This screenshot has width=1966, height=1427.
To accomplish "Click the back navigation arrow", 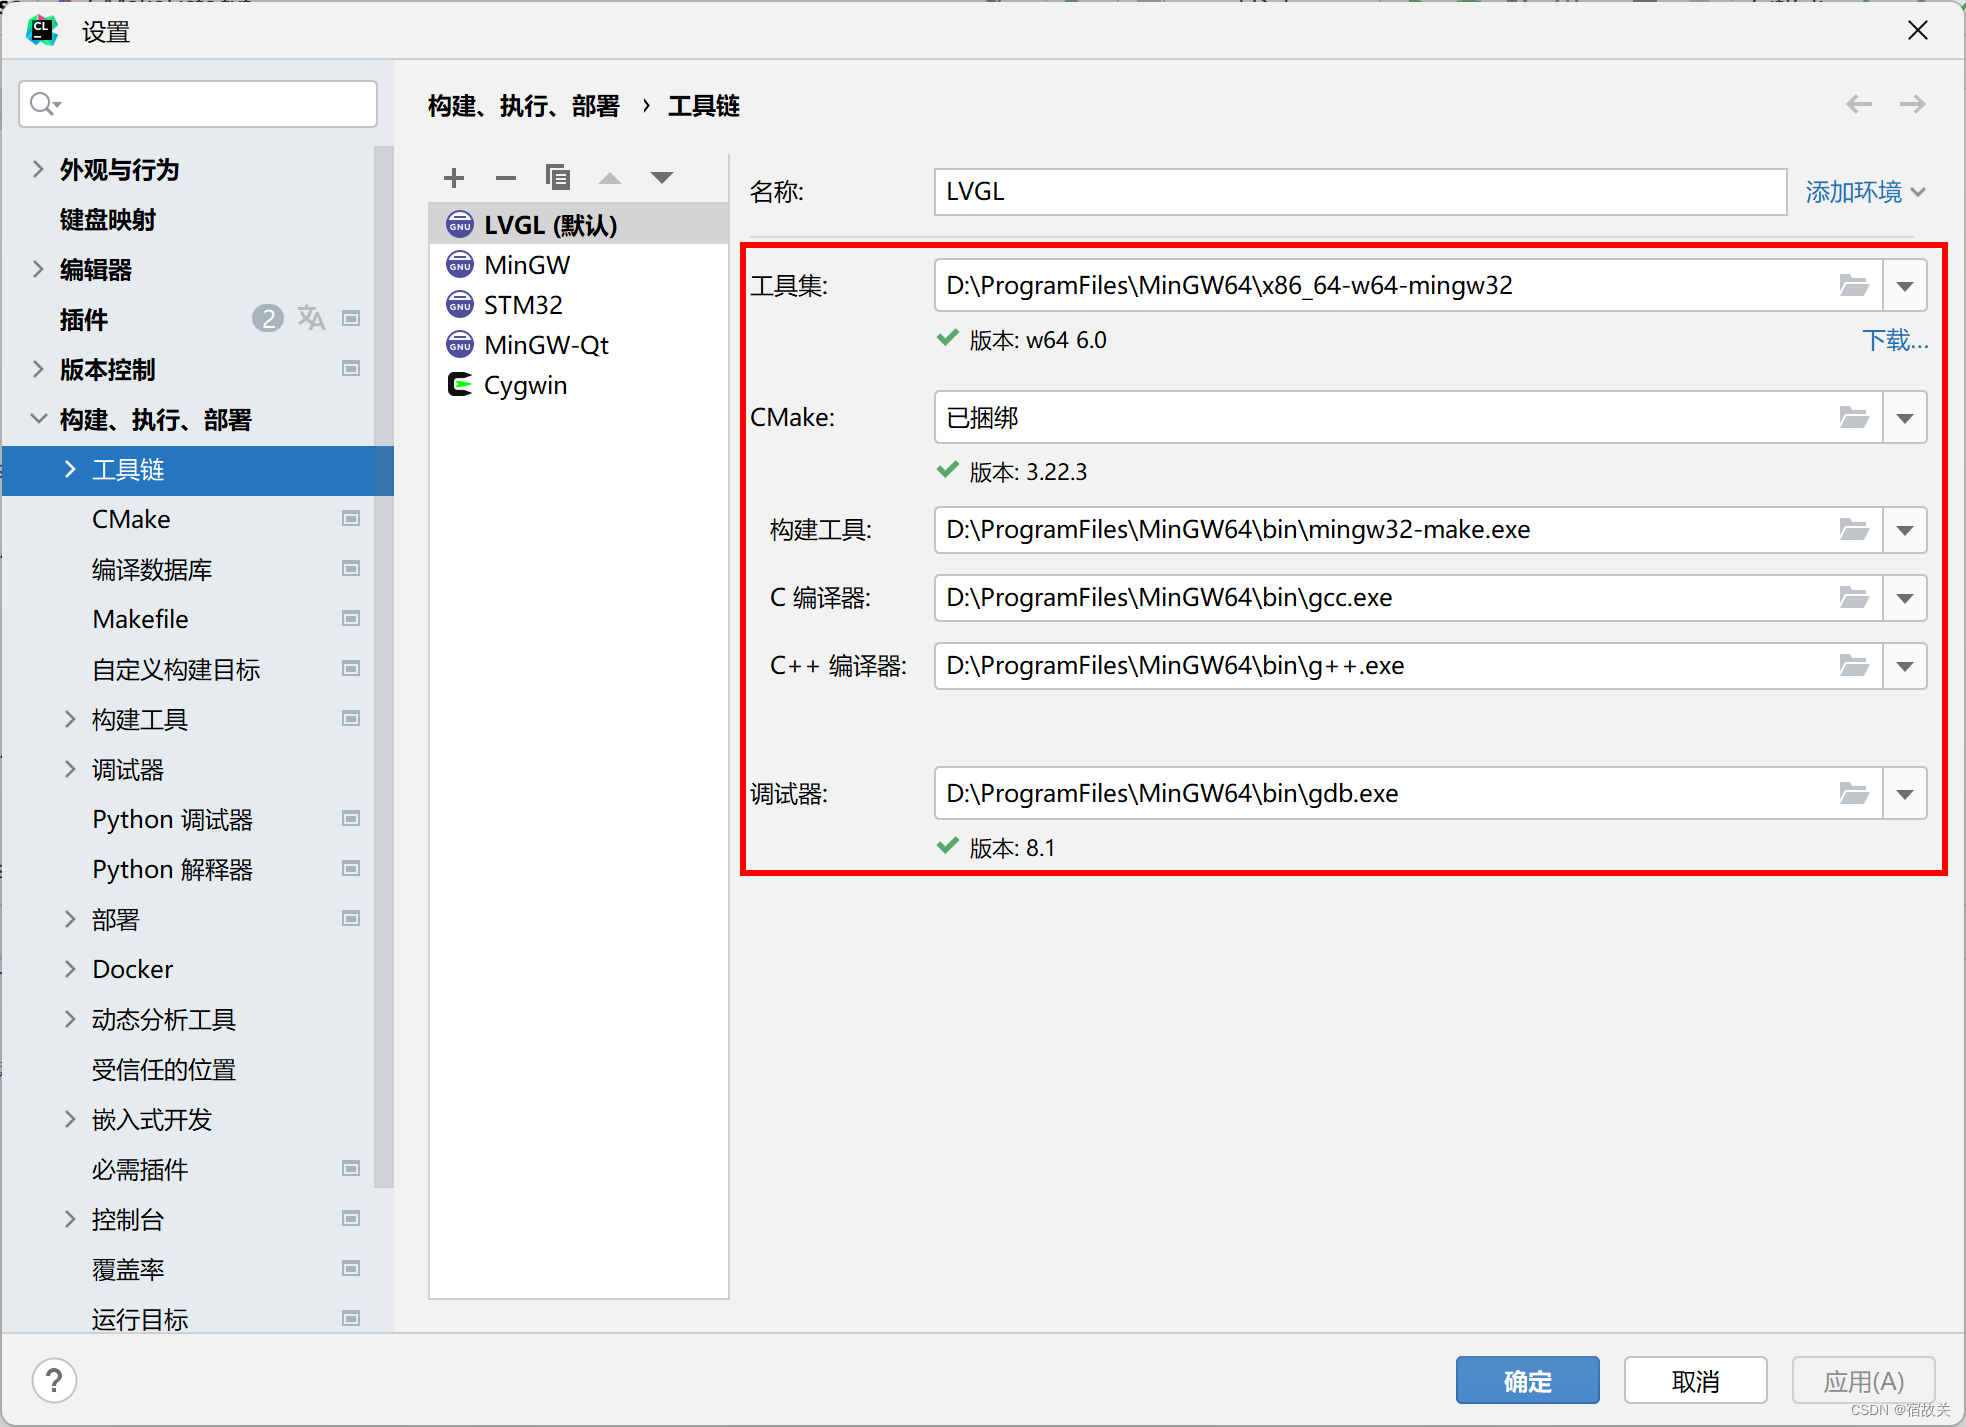I will point(1858,104).
